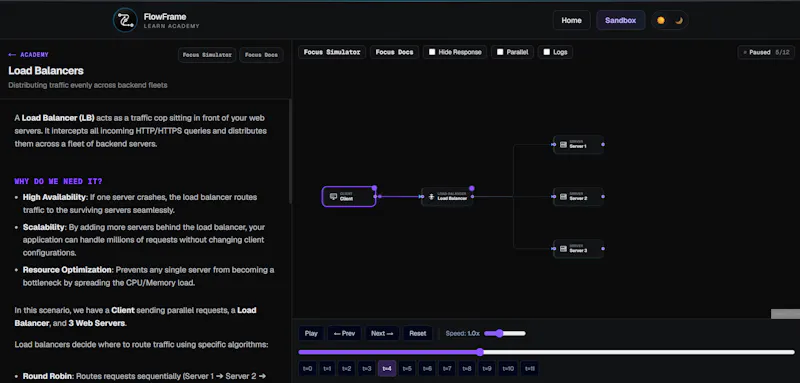800x383 pixels.
Task: Select the Client node monitor icon
Action: coord(334,196)
